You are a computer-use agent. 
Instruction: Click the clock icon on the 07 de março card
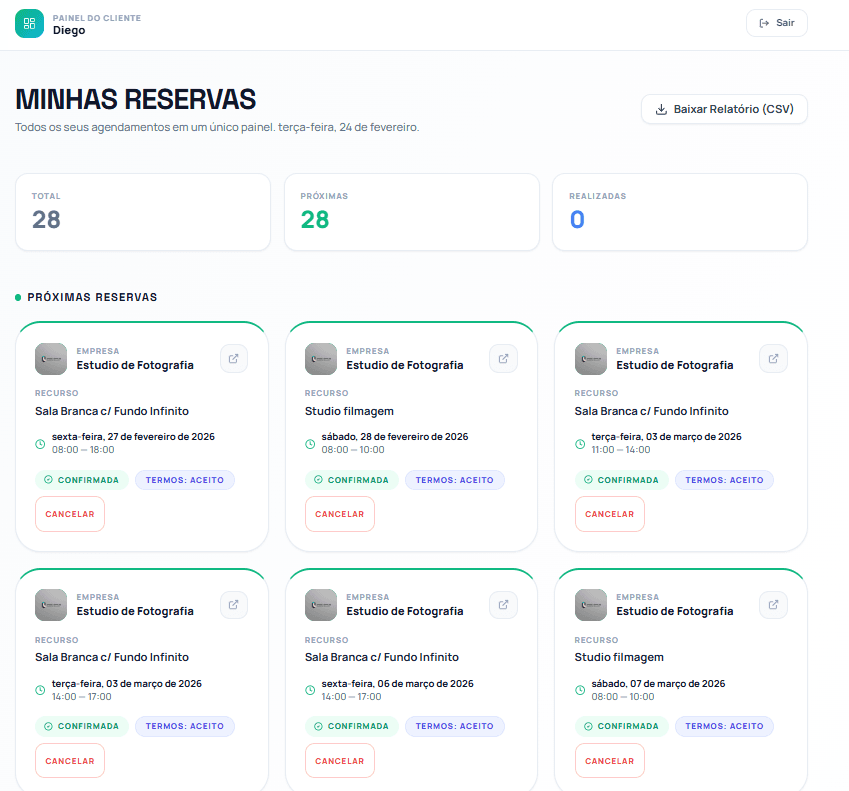(x=580, y=690)
